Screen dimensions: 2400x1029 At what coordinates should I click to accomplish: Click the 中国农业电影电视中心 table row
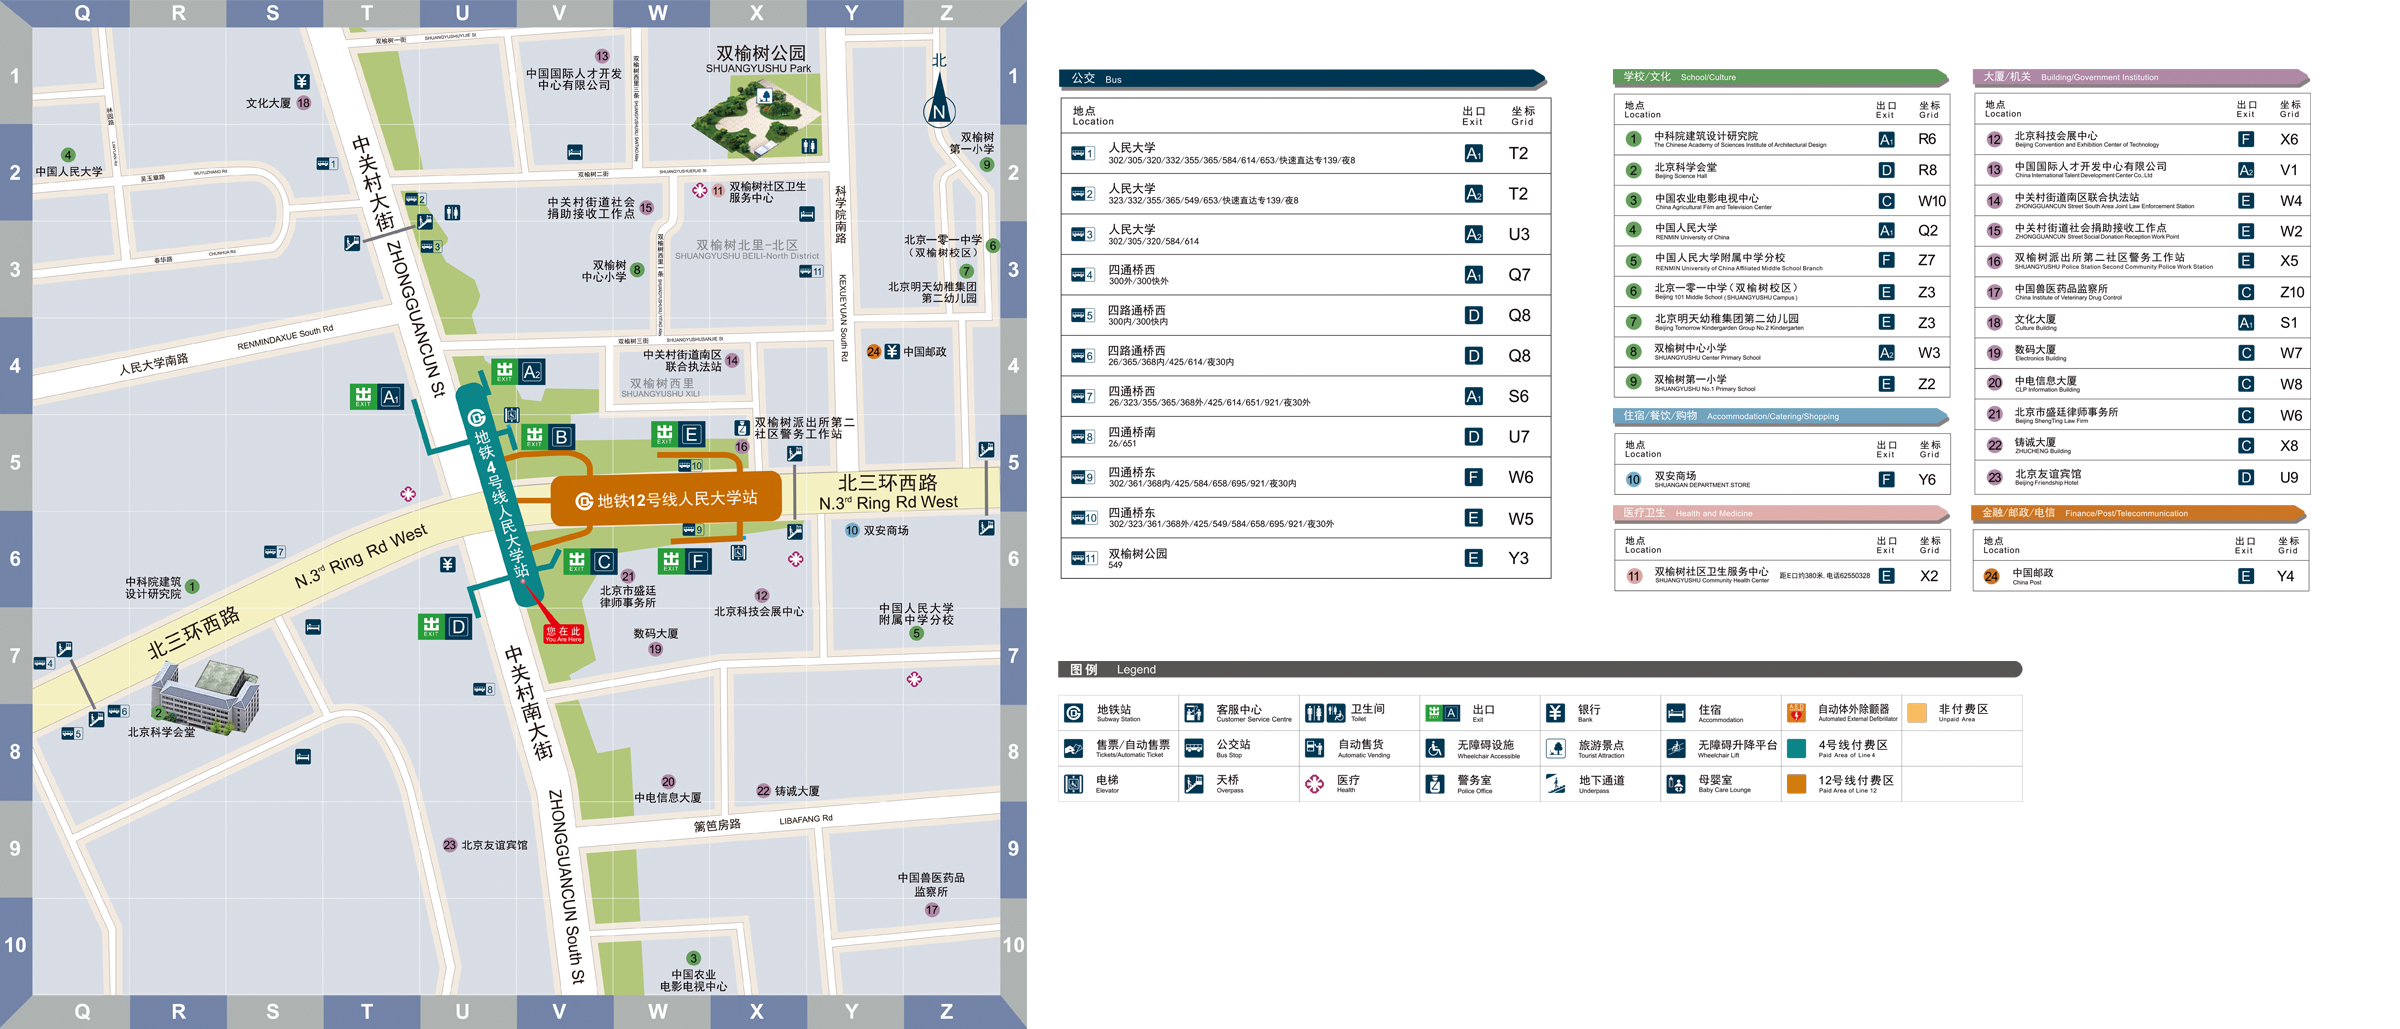pyautogui.click(x=1782, y=201)
